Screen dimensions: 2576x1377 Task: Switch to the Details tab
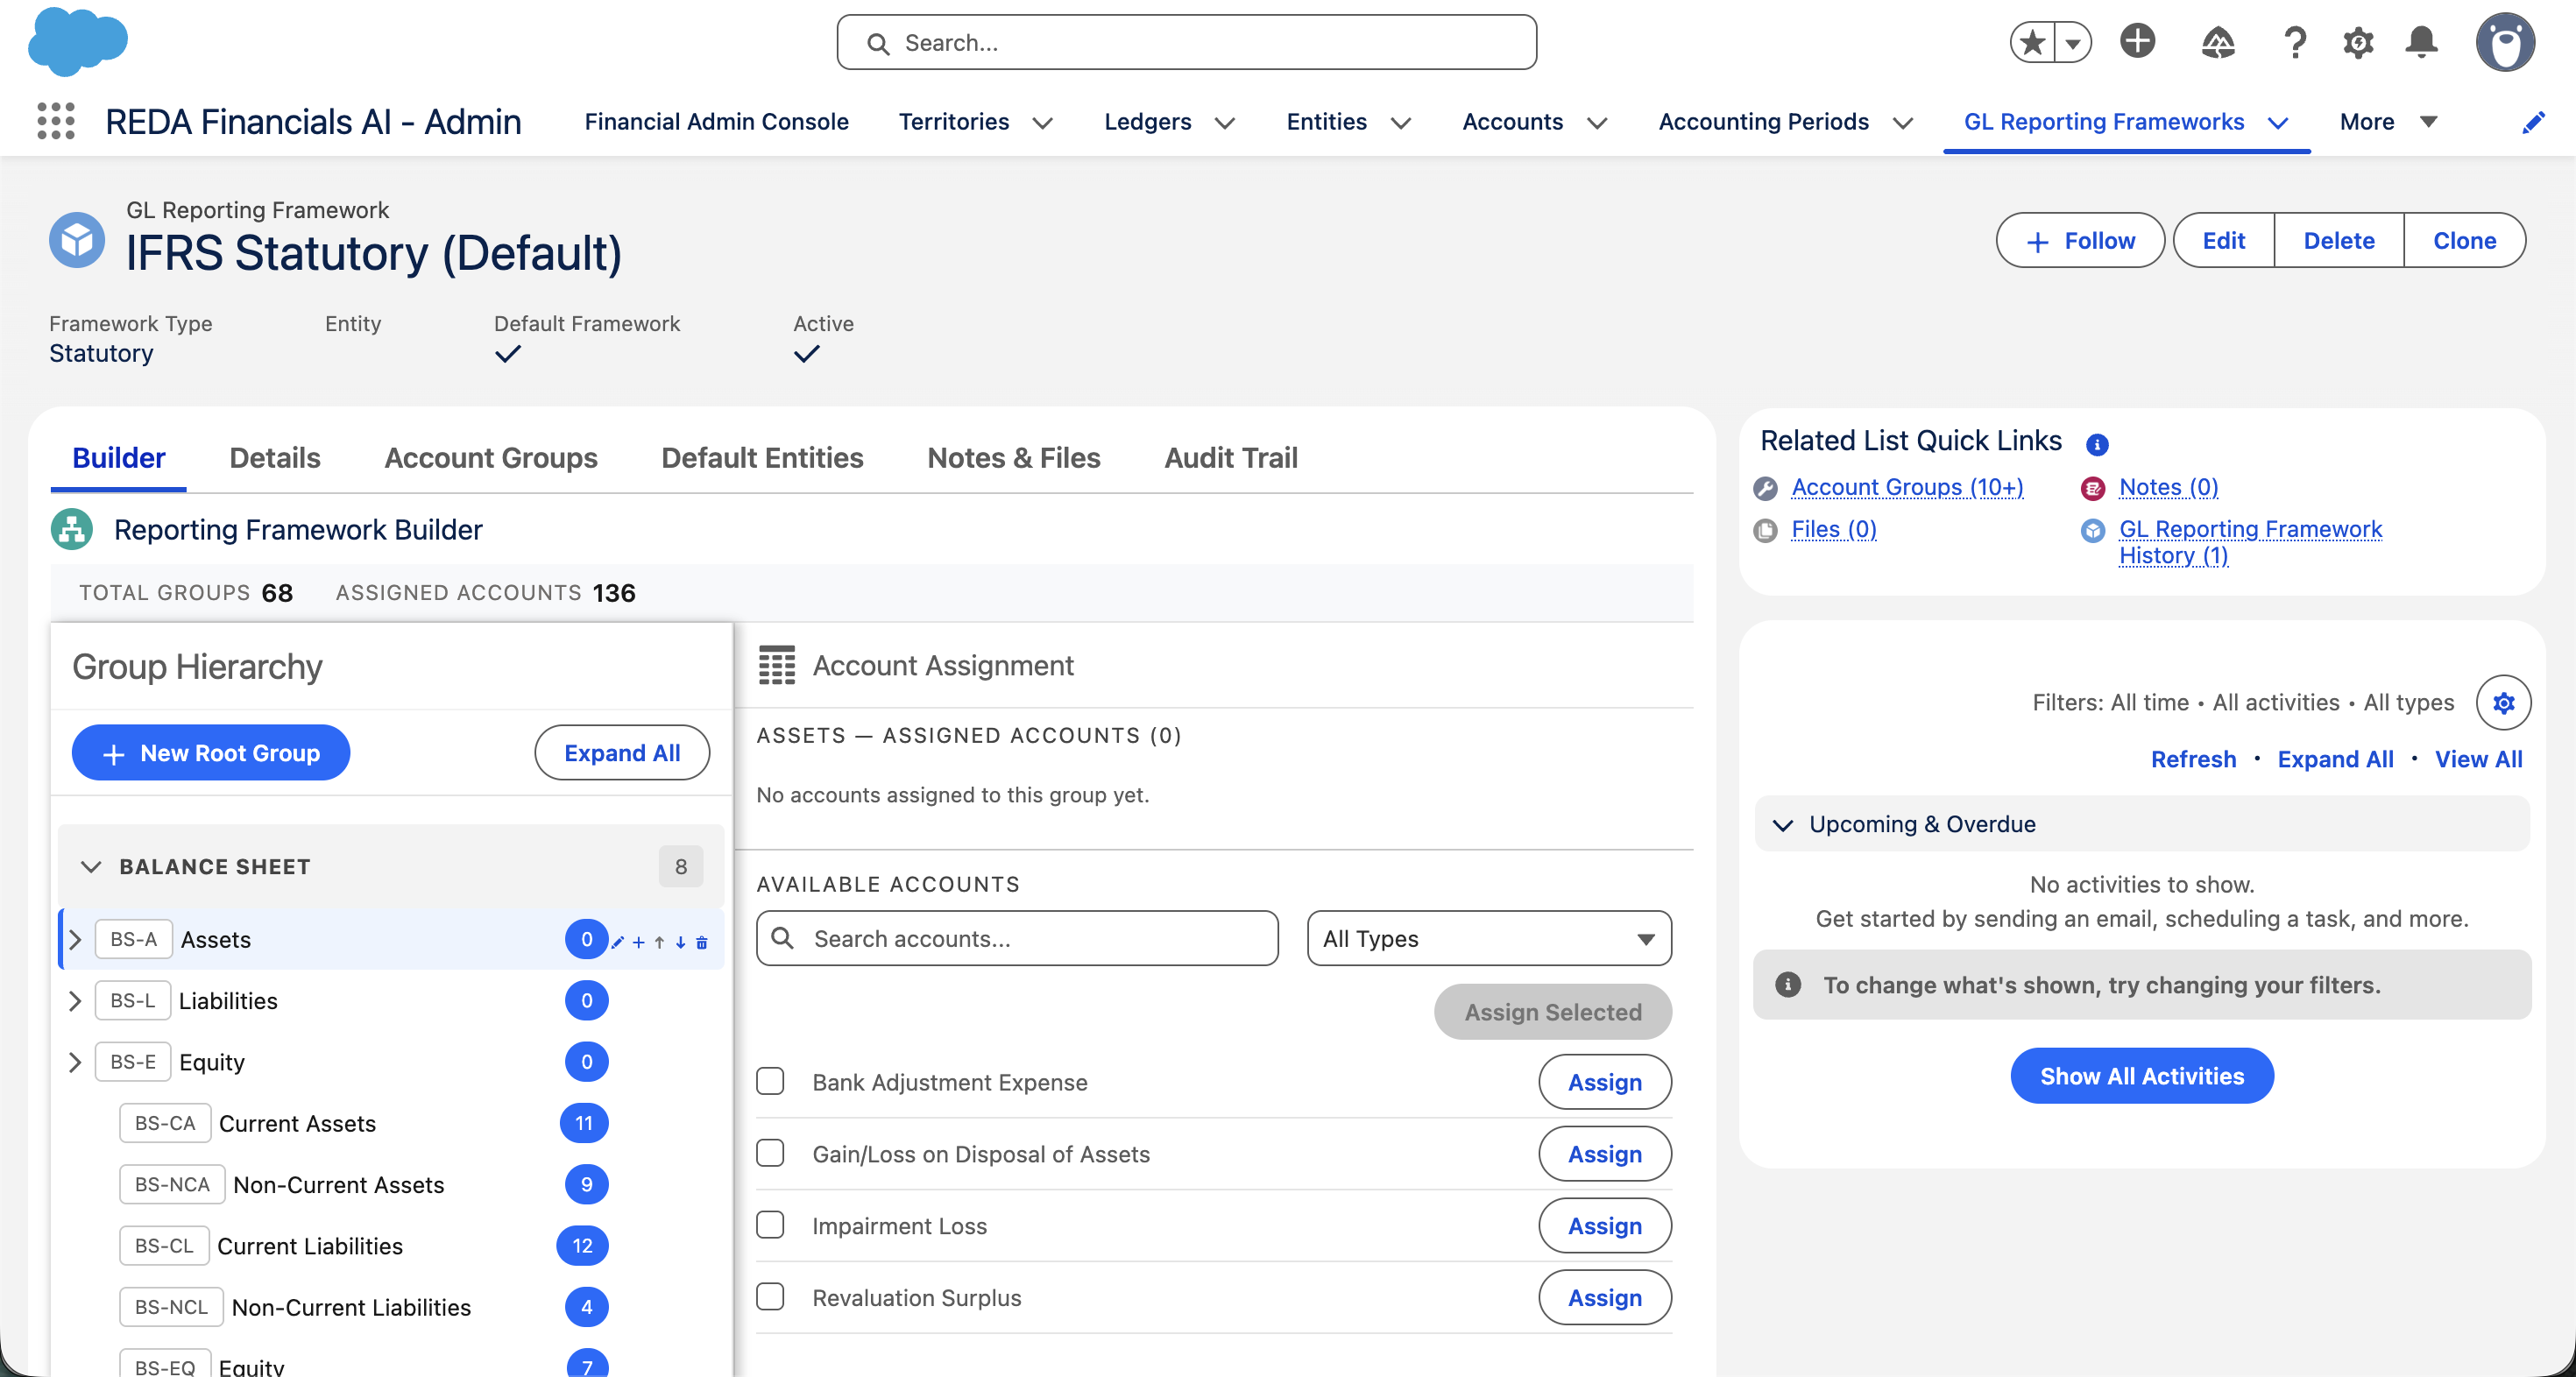[275, 458]
